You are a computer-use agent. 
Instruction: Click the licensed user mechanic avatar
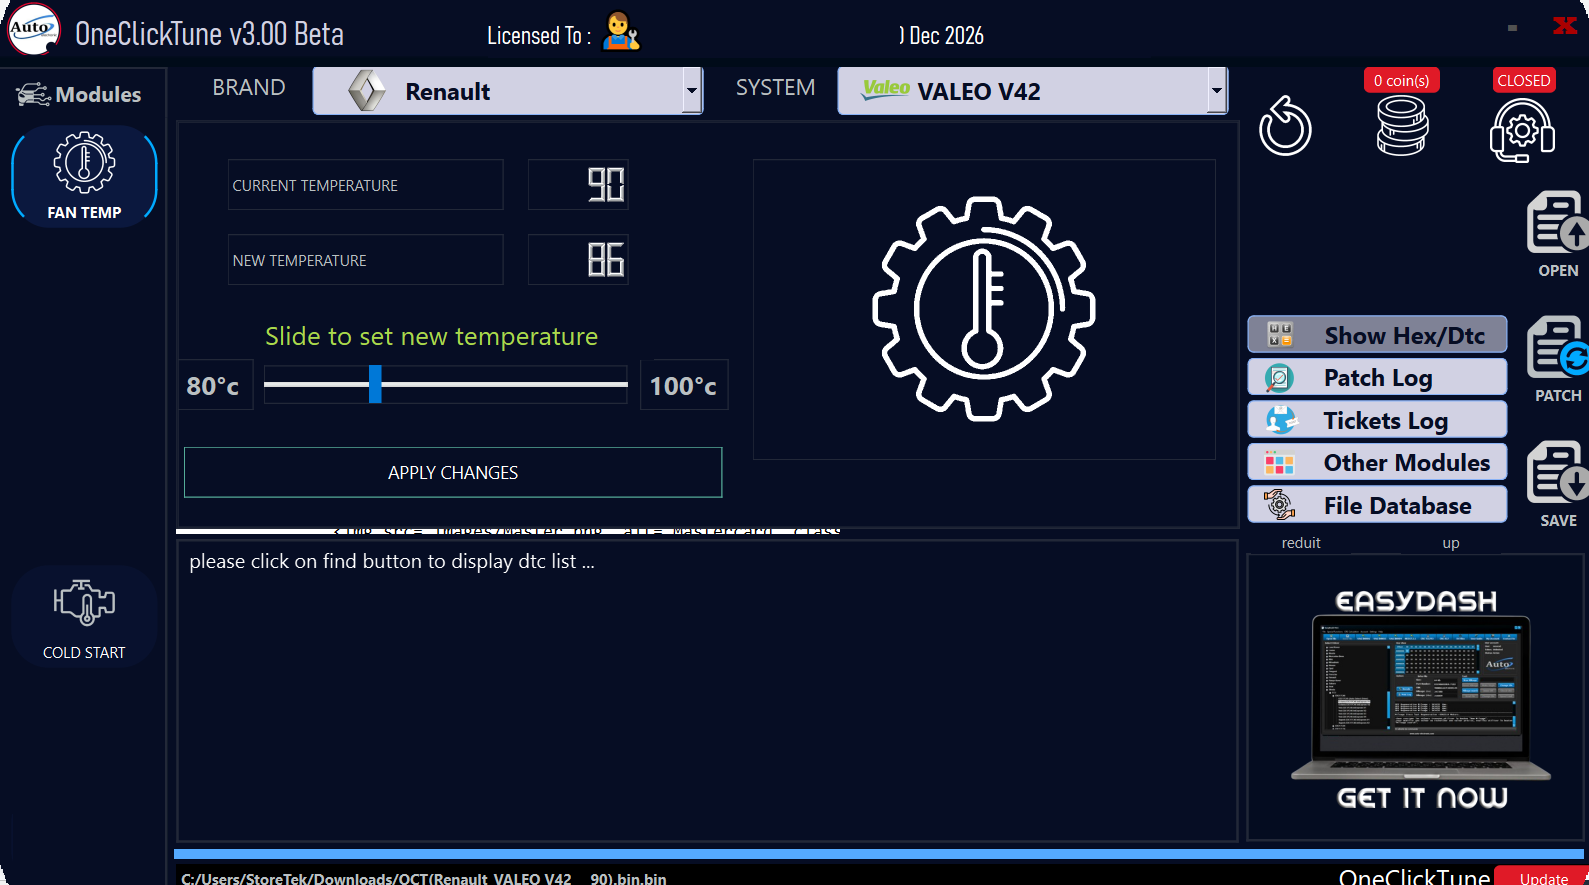(621, 32)
